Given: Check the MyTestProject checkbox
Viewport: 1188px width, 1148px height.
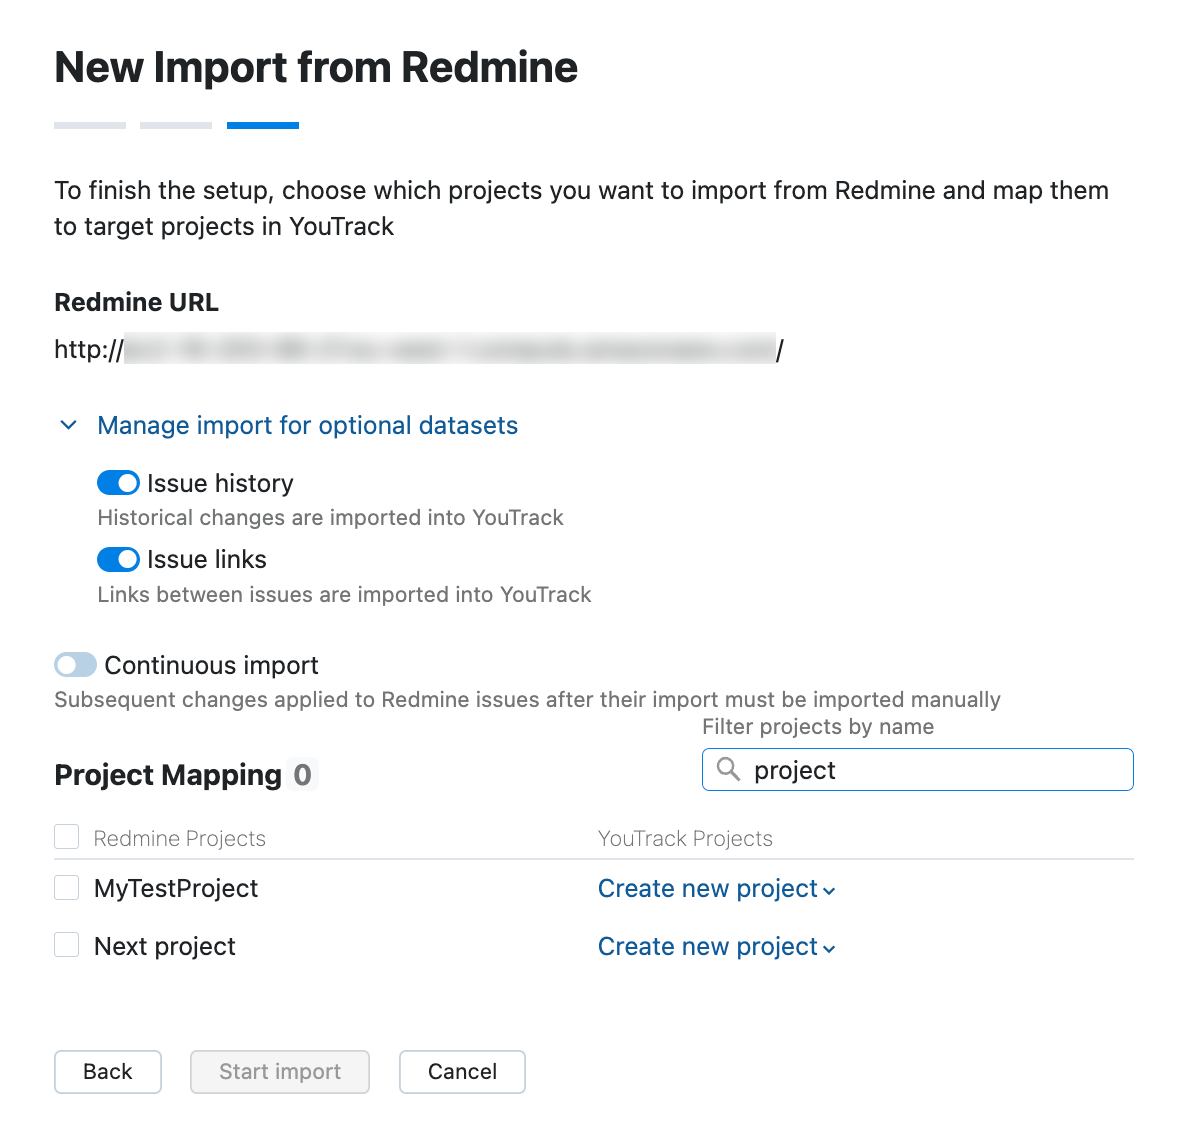Looking at the screenshot, I should tap(65, 887).
